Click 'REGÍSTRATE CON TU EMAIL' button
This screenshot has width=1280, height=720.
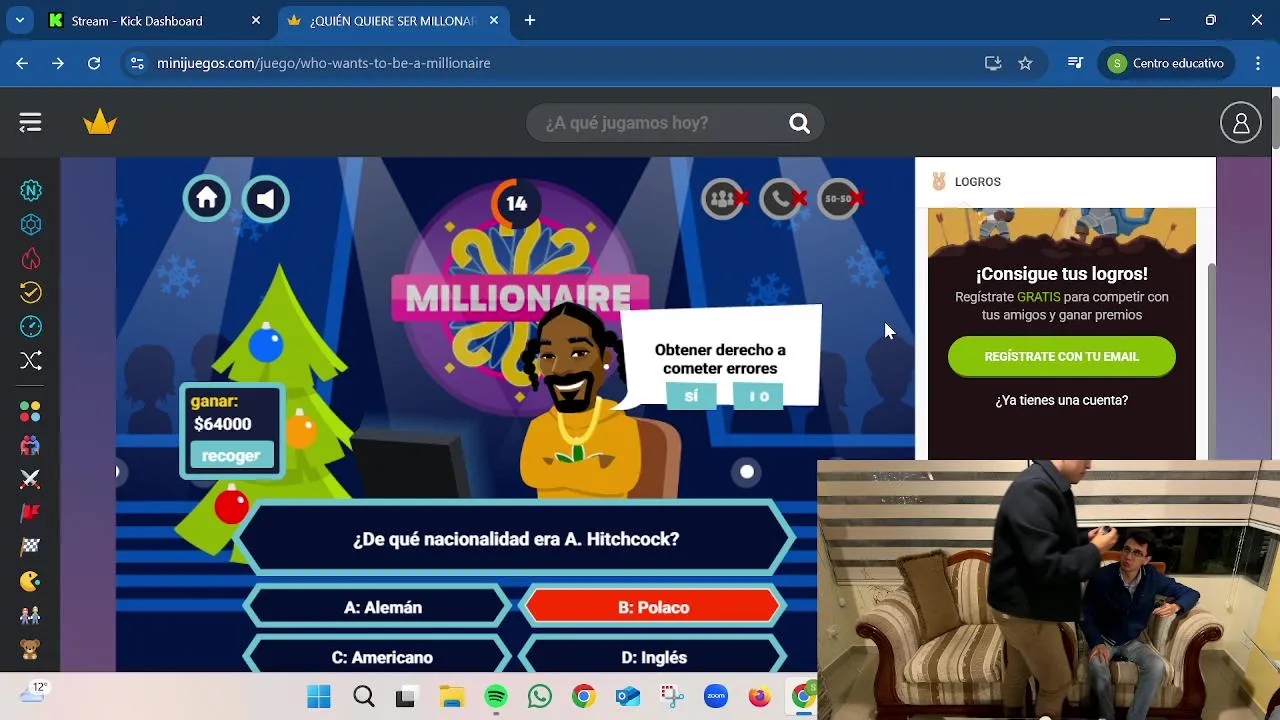point(1061,356)
